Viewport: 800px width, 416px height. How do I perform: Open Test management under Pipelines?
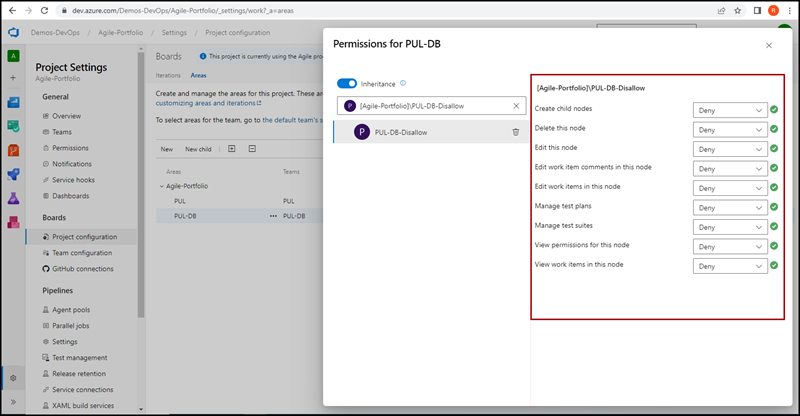[80, 357]
